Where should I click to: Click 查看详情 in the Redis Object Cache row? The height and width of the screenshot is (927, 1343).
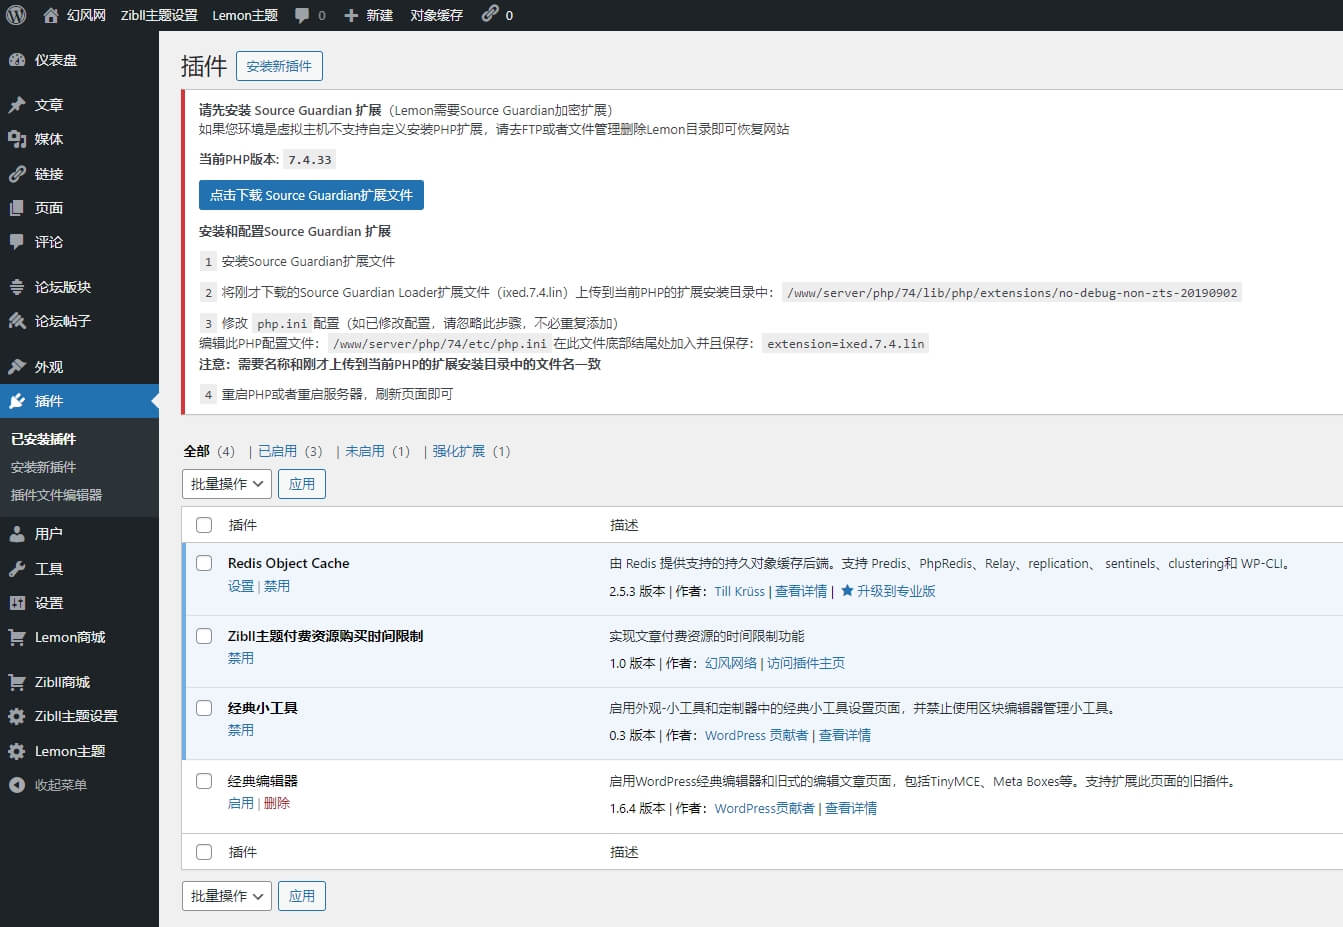[x=801, y=591]
